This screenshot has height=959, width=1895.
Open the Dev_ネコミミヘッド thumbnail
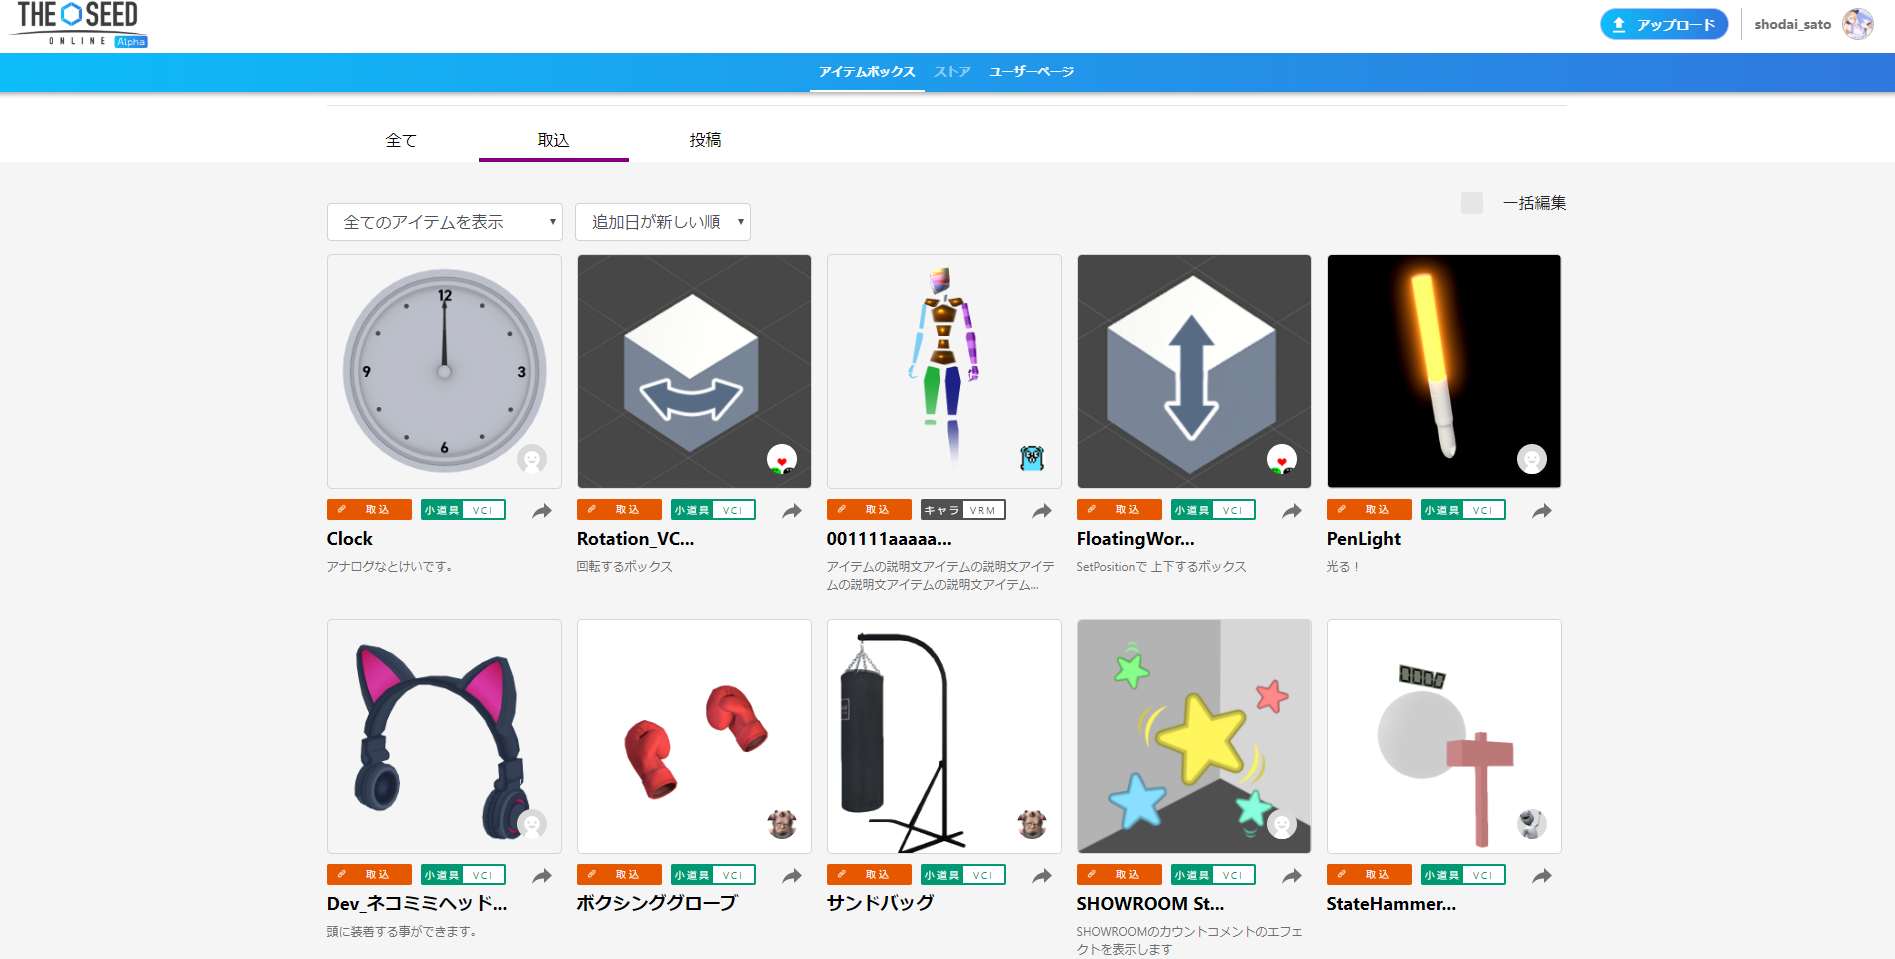click(x=444, y=736)
